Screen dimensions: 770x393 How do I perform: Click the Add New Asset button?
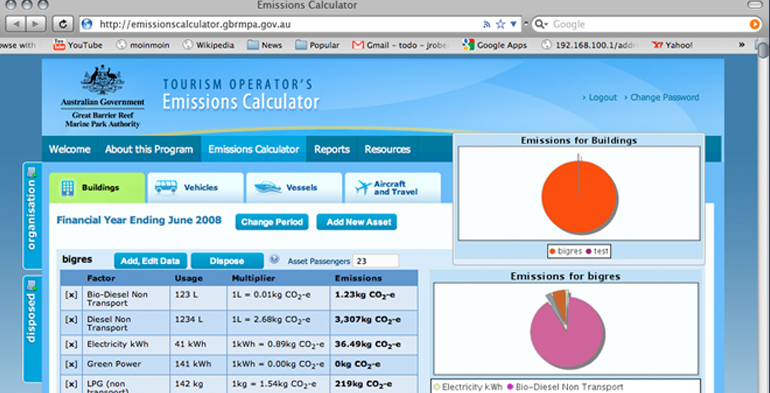[x=357, y=222]
